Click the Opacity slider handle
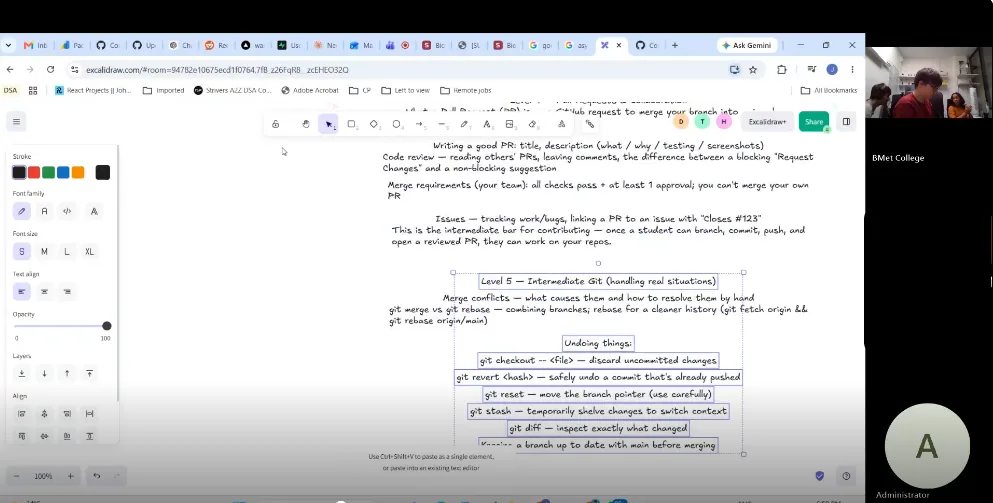Image resolution: width=993 pixels, height=503 pixels. (x=106, y=326)
